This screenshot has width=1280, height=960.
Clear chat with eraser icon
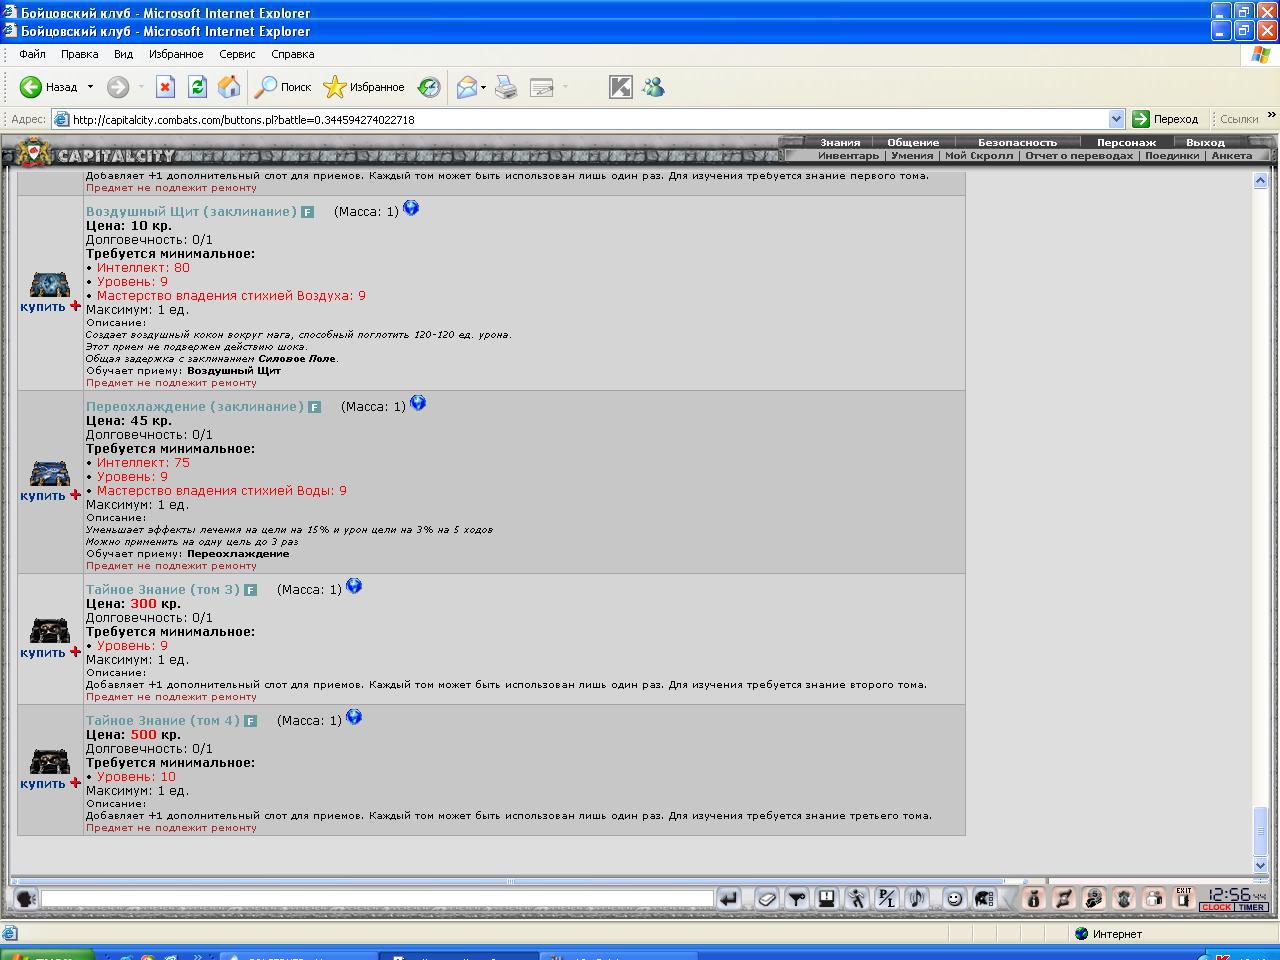click(x=767, y=898)
